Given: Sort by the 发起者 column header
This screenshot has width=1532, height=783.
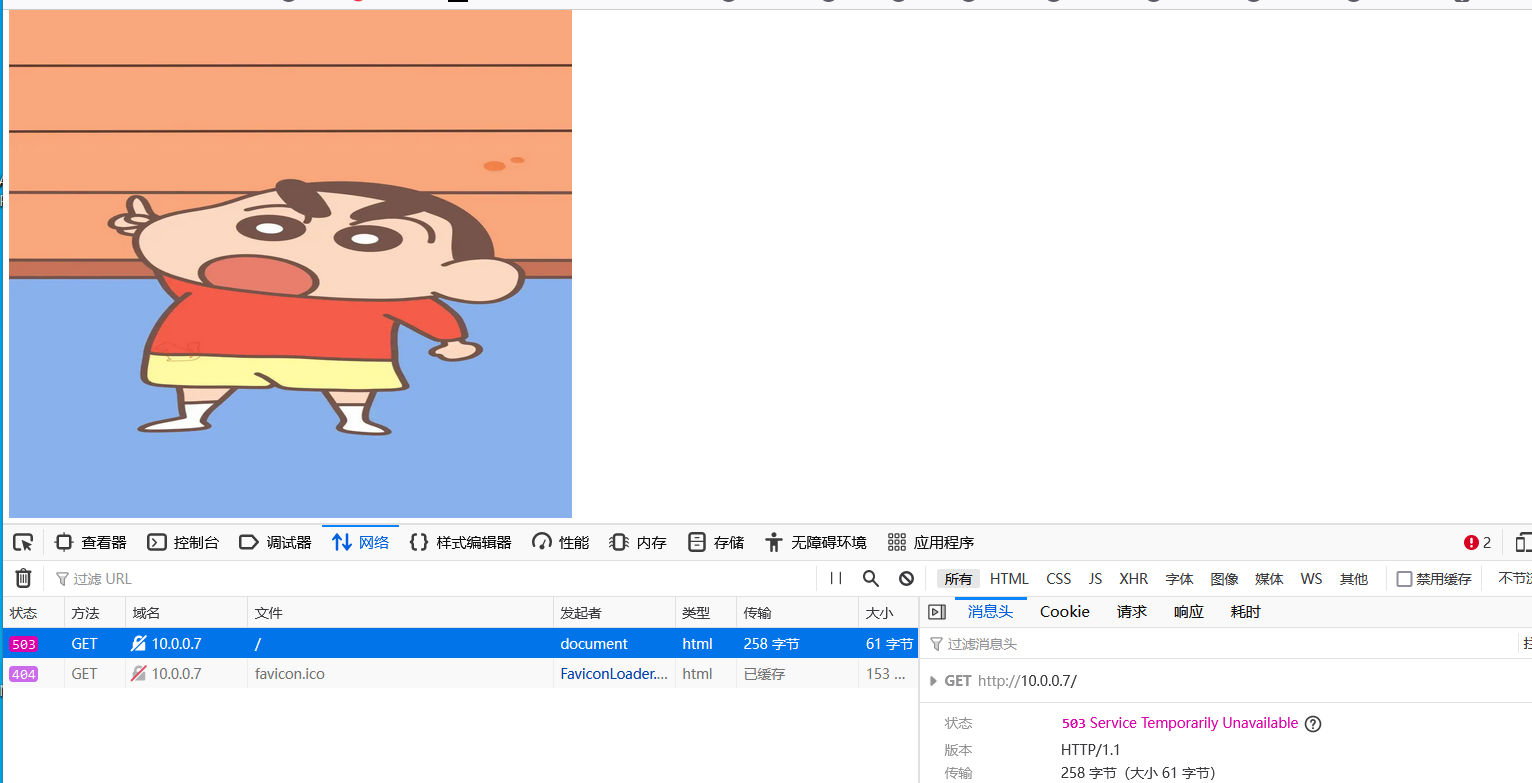Looking at the screenshot, I should 614,613.
